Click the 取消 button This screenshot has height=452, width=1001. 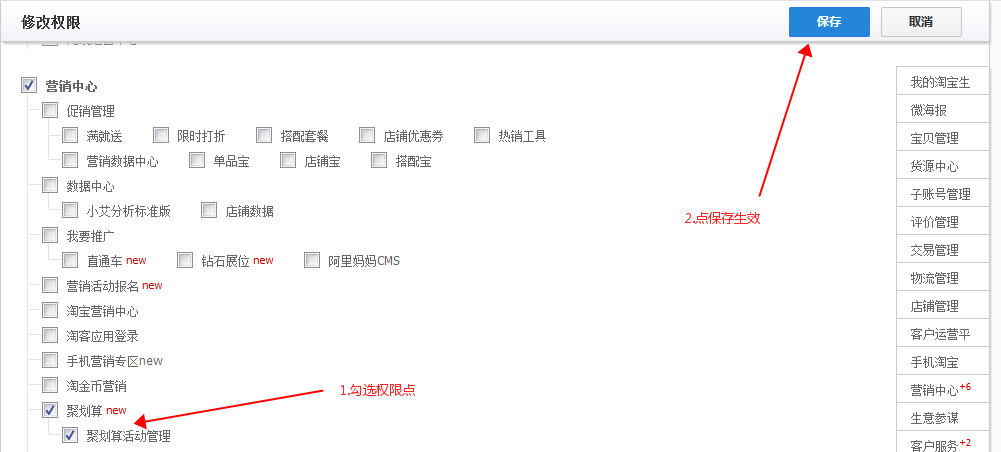click(x=921, y=22)
